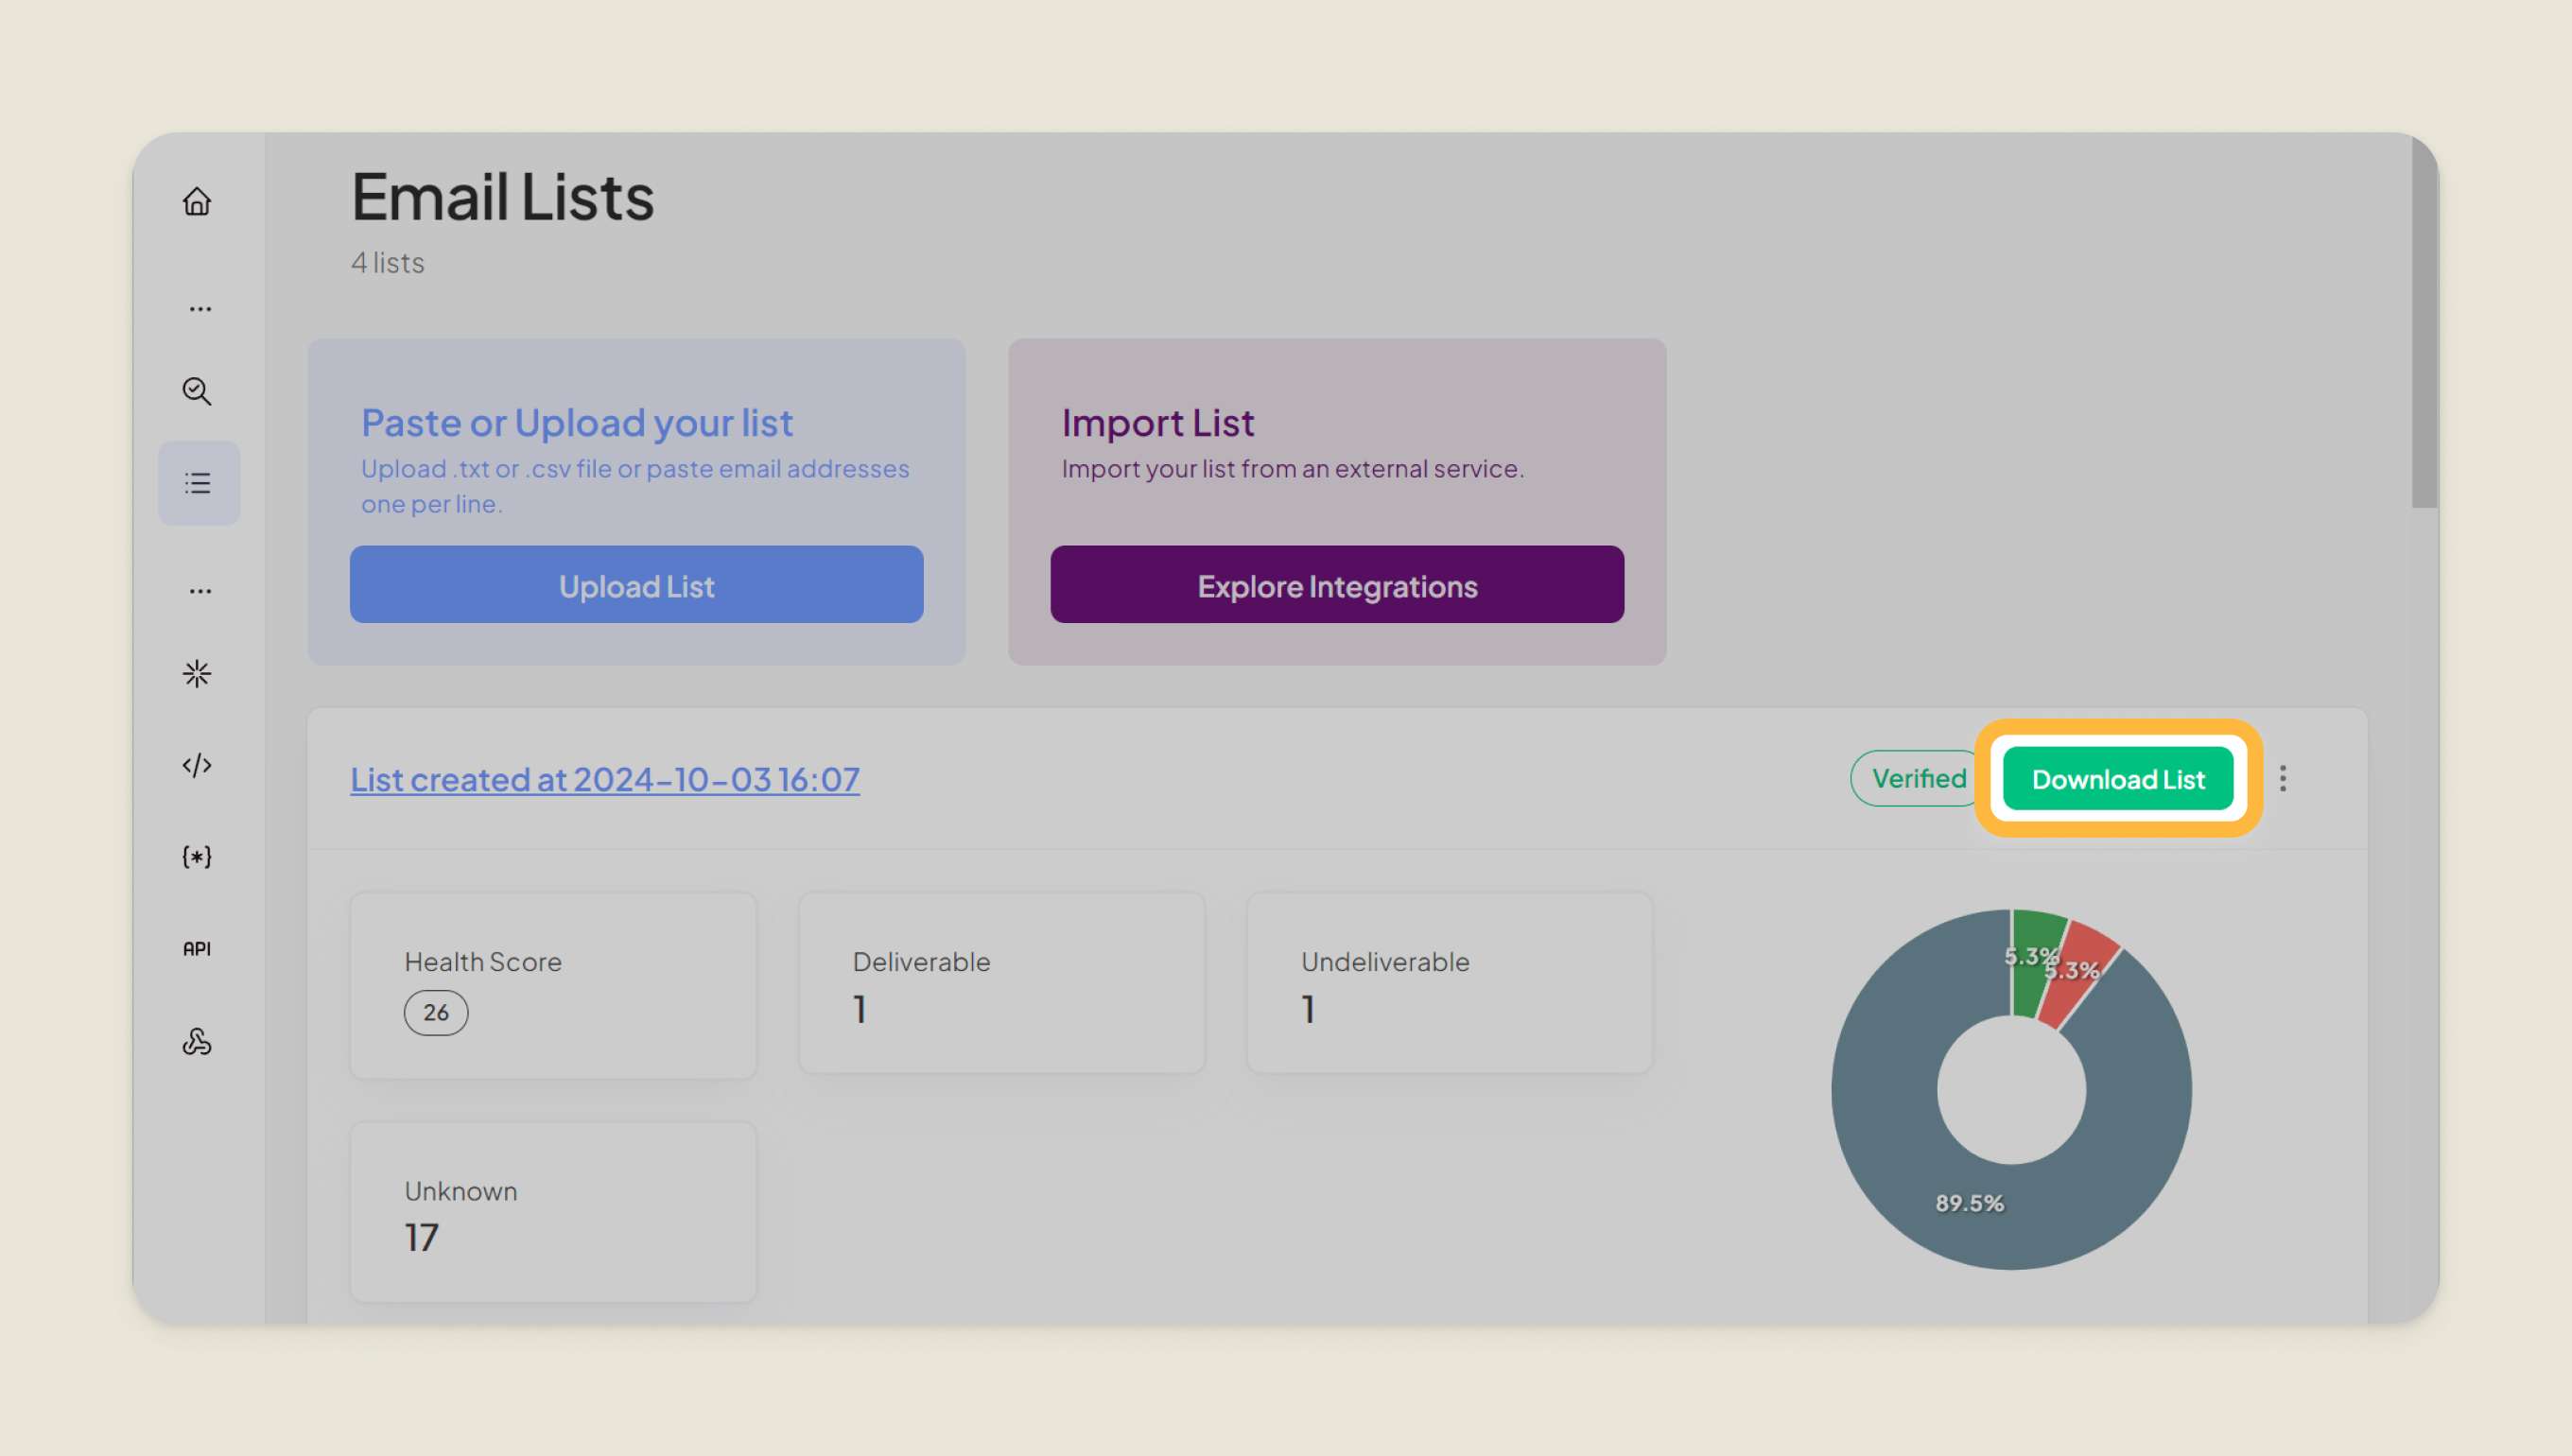The height and width of the screenshot is (1456, 2572).
Task: Open the webhooks sidebar icon
Action: [197, 1041]
